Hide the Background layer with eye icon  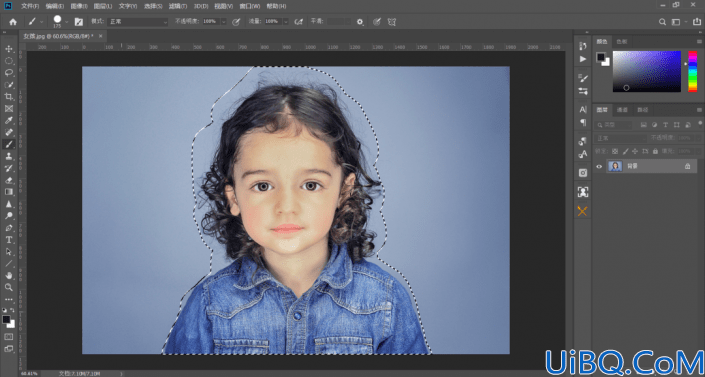pyautogui.click(x=599, y=166)
